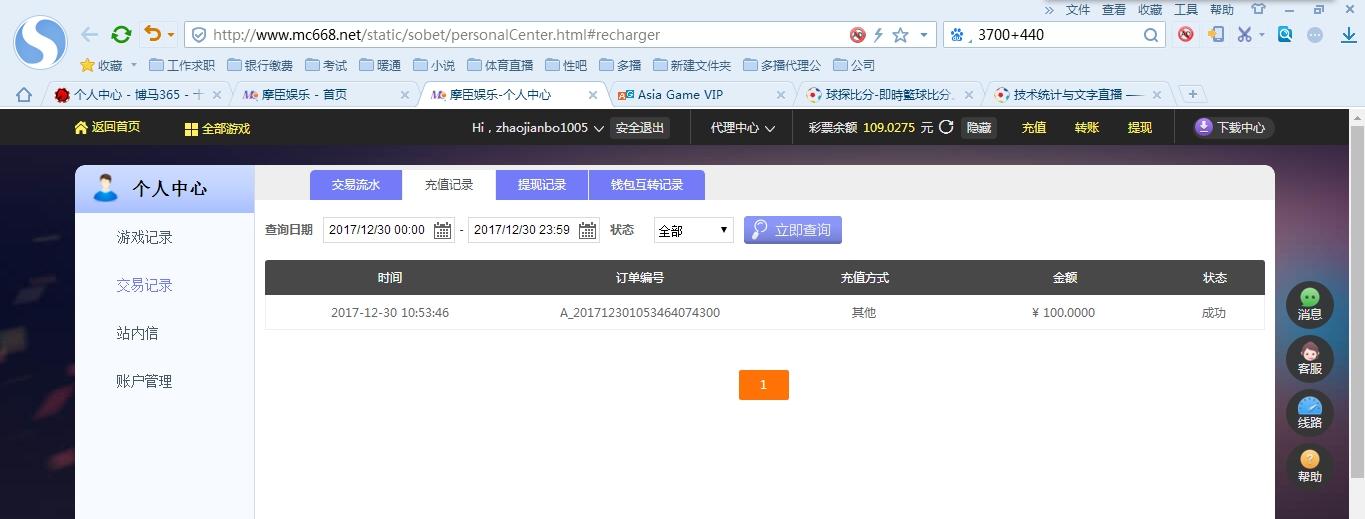The height and width of the screenshot is (519, 1365).
Task: Click the ad-block icon inside the address bar
Action: [x=857, y=35]
